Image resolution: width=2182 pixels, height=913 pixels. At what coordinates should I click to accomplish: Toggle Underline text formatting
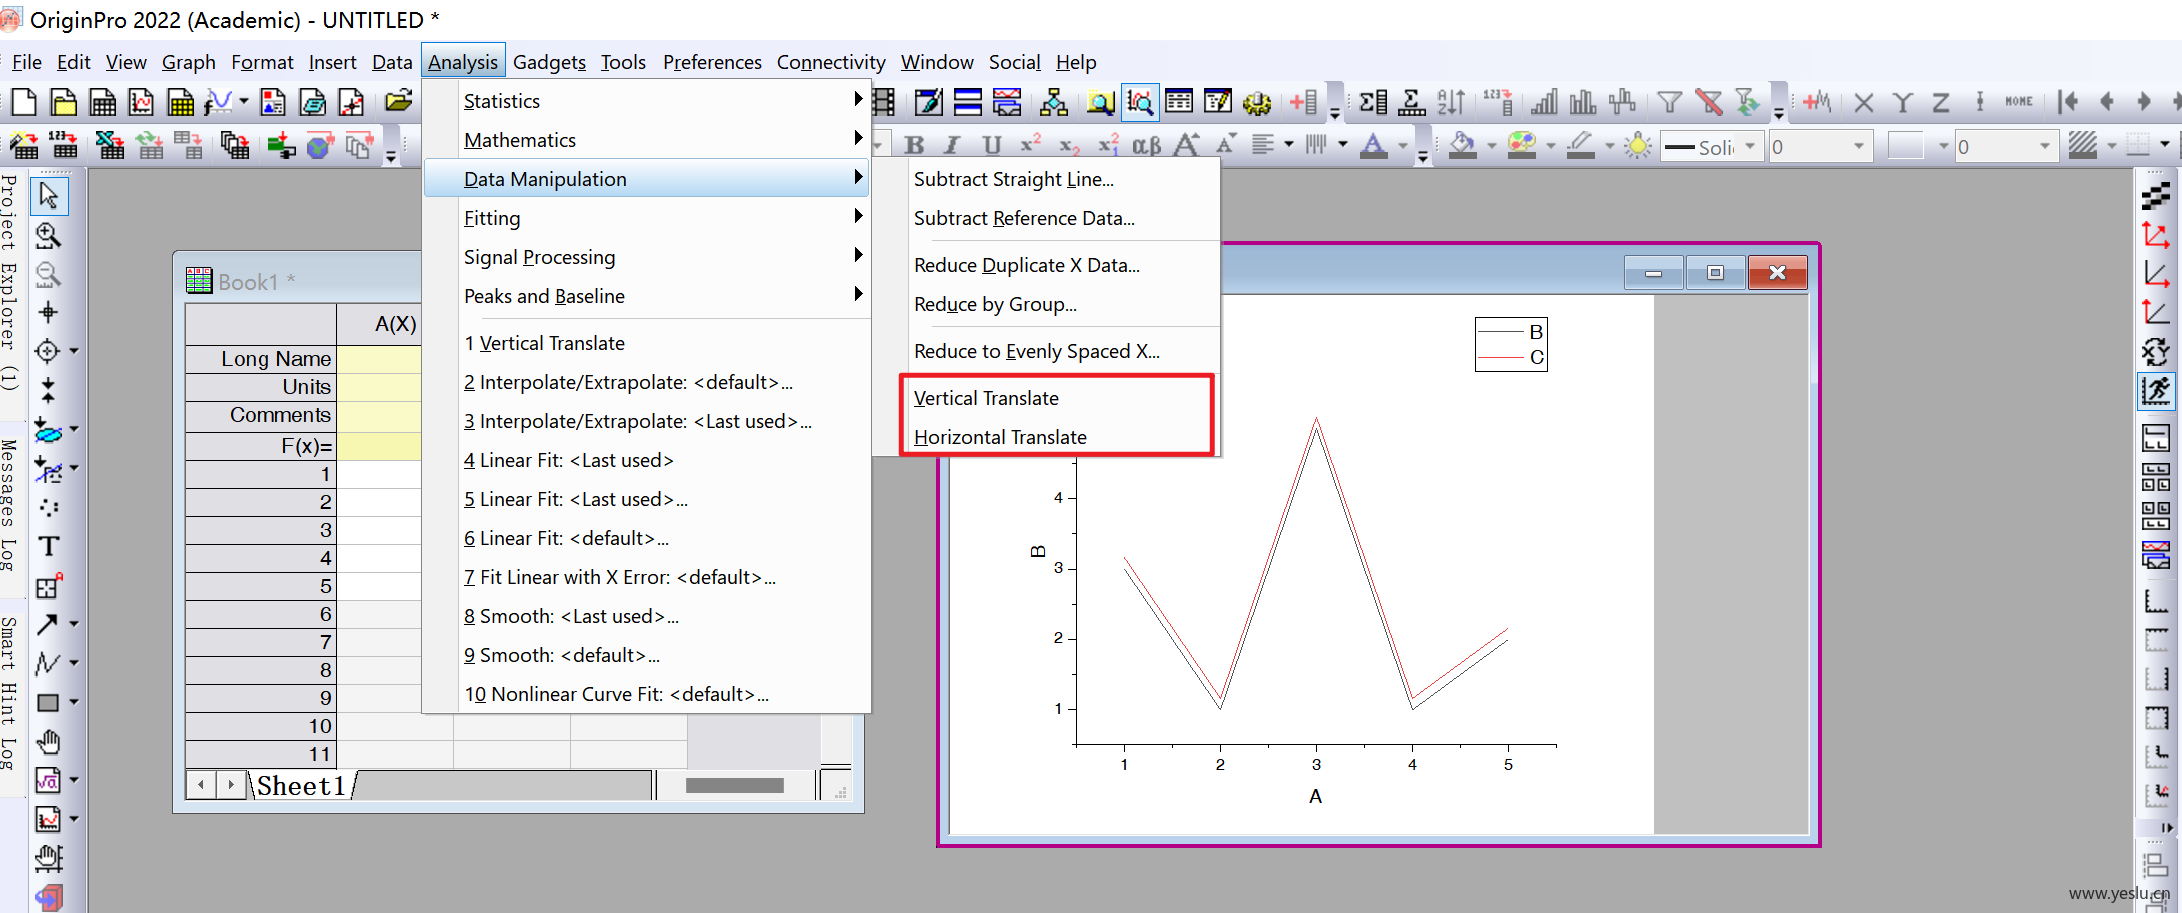click(x=992, y=146)
